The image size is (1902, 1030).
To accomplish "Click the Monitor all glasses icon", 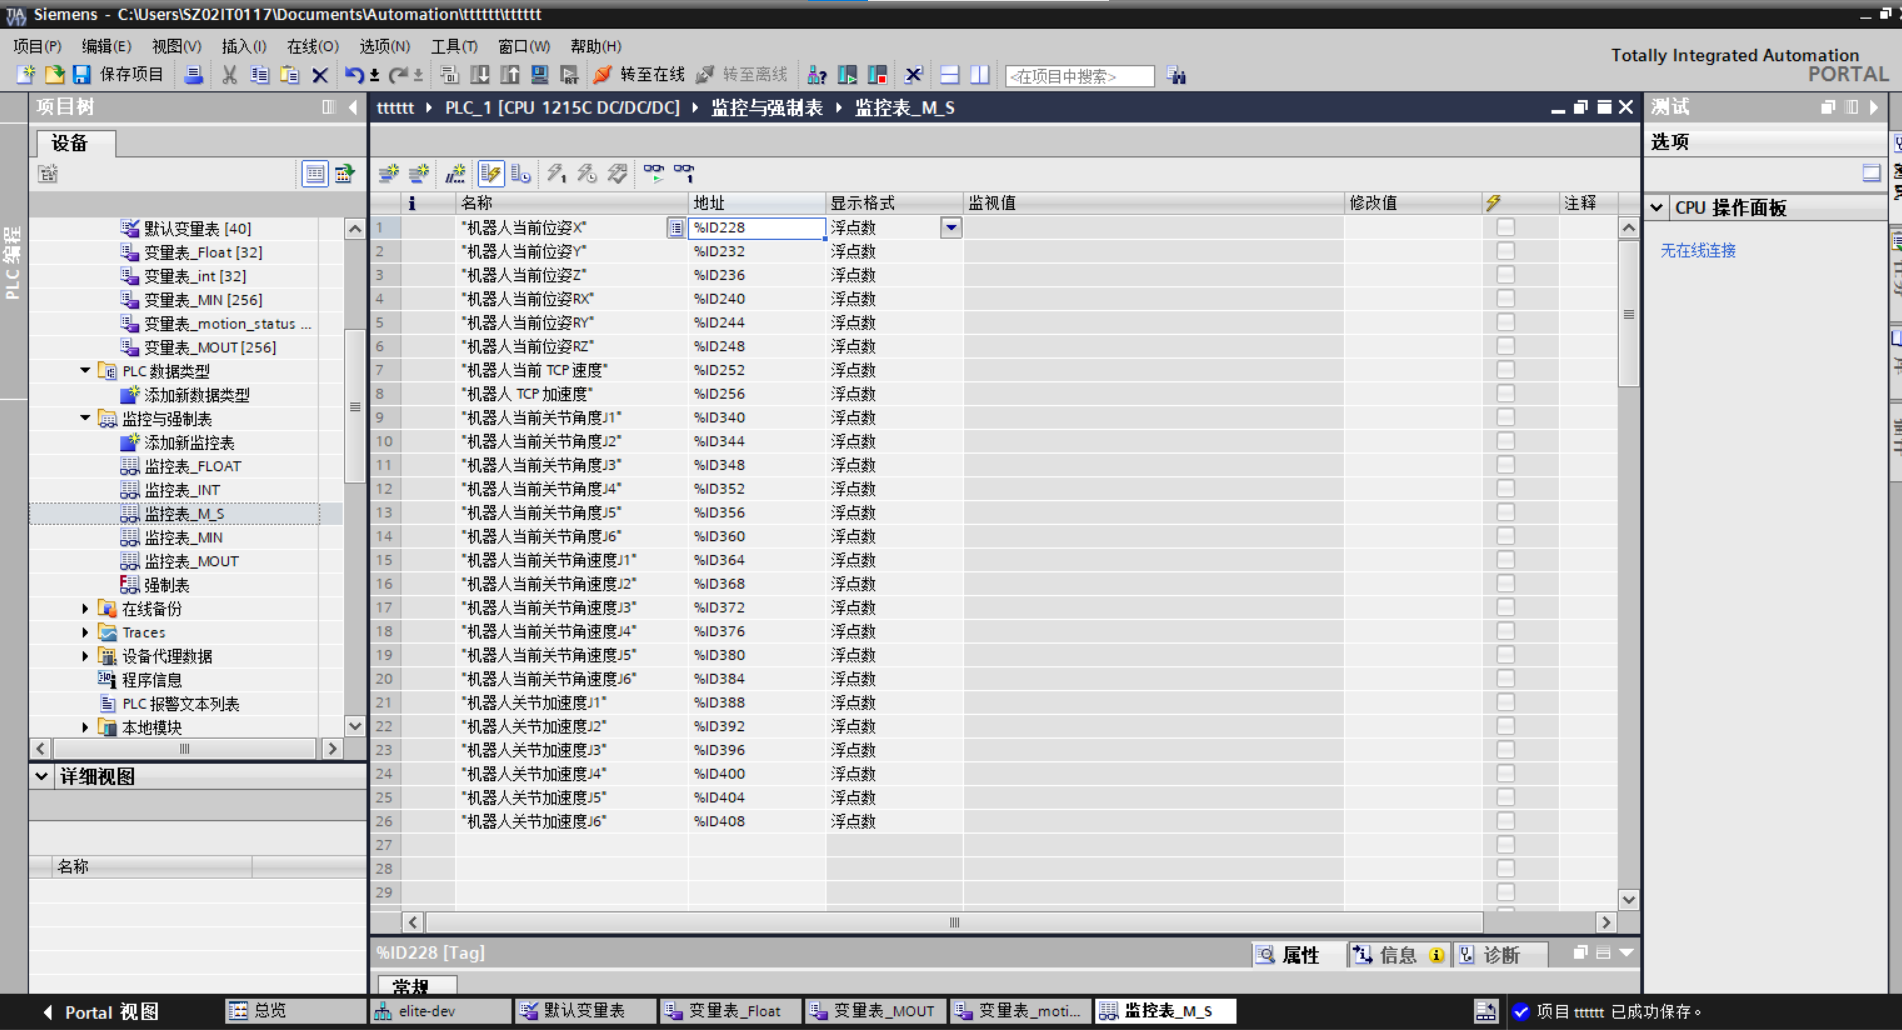I will 653,173.
